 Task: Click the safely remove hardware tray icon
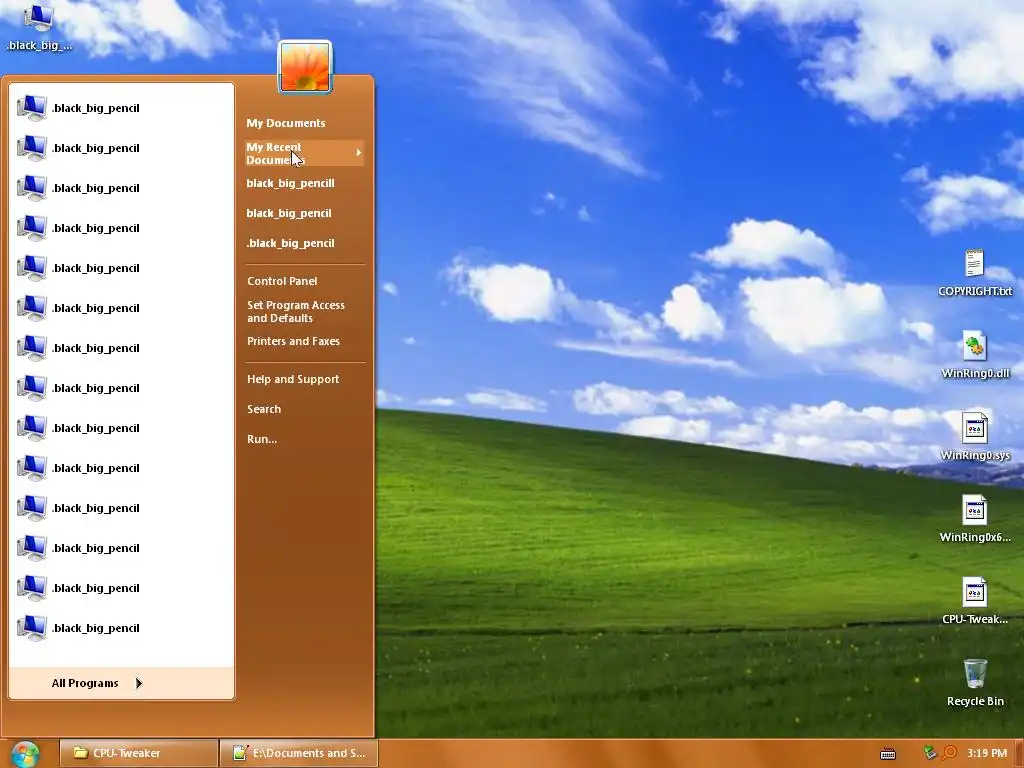click(930, 753)
